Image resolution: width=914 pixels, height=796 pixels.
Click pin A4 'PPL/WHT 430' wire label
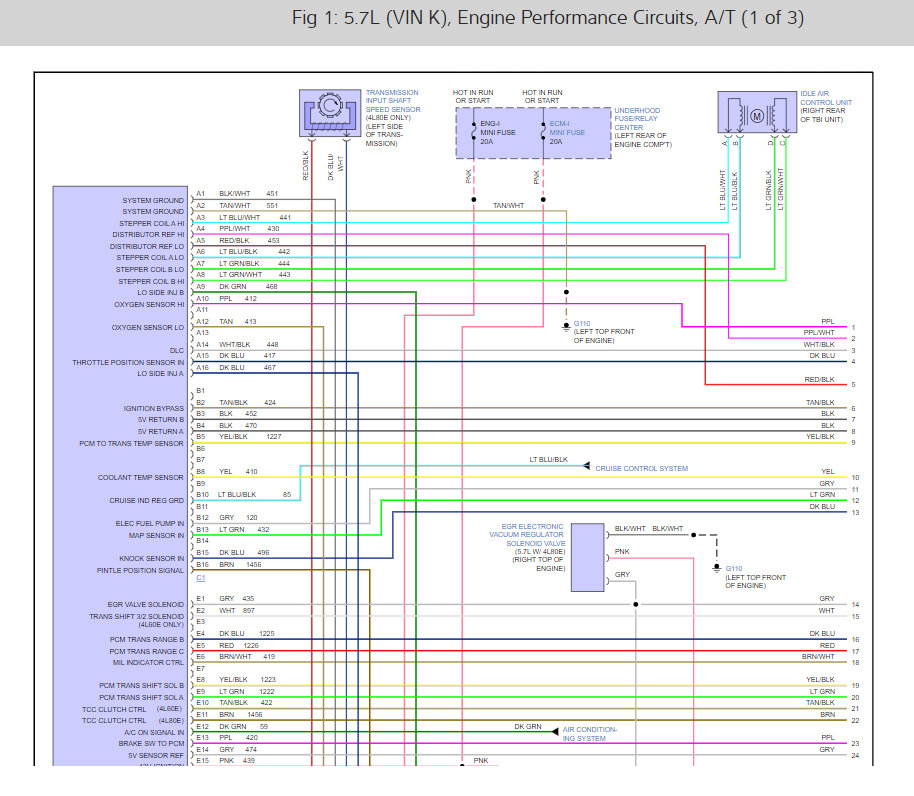coord(249,229)
